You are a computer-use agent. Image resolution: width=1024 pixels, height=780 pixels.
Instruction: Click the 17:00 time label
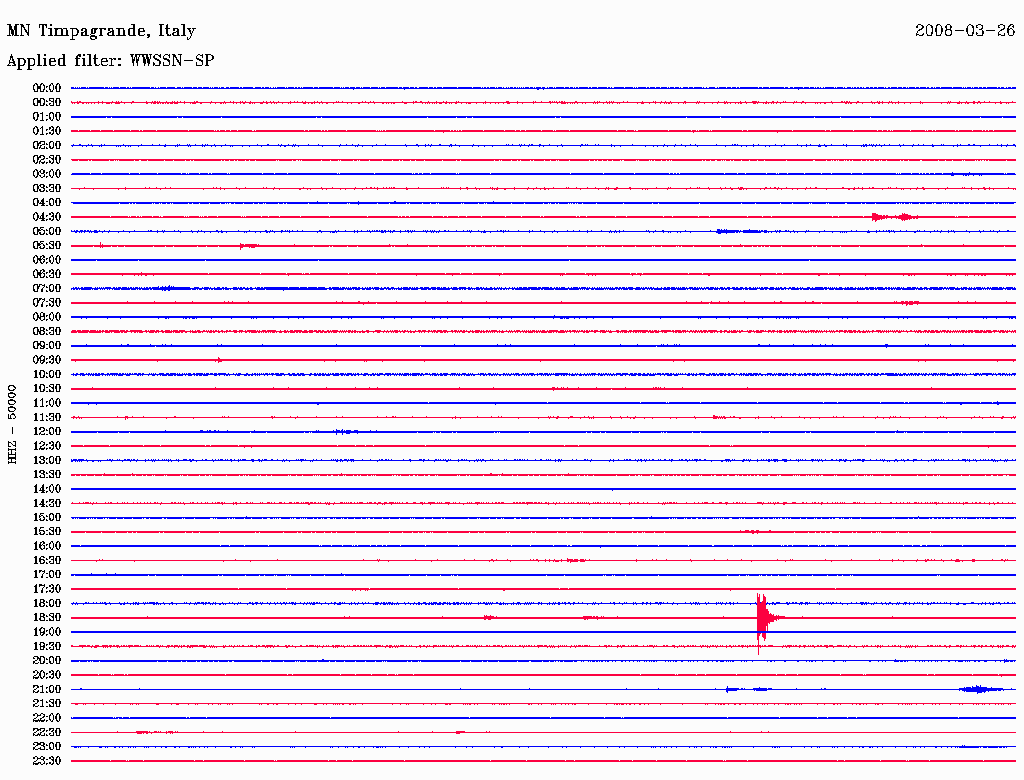coord(47,574)
